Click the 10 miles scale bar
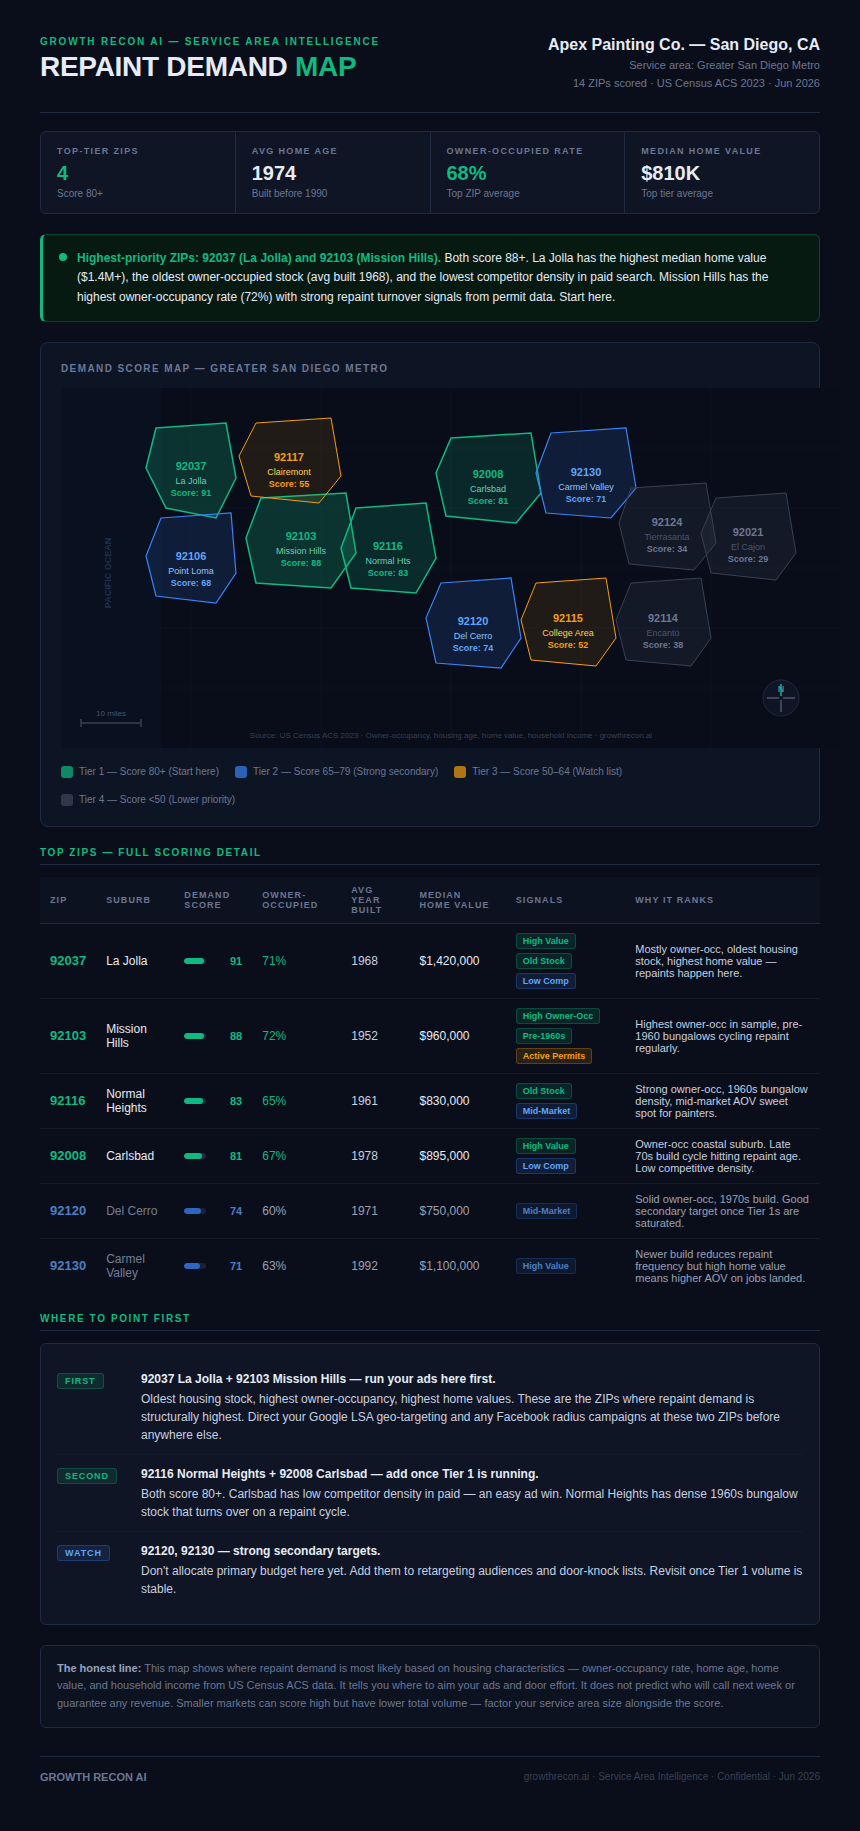 click(111, 719)
